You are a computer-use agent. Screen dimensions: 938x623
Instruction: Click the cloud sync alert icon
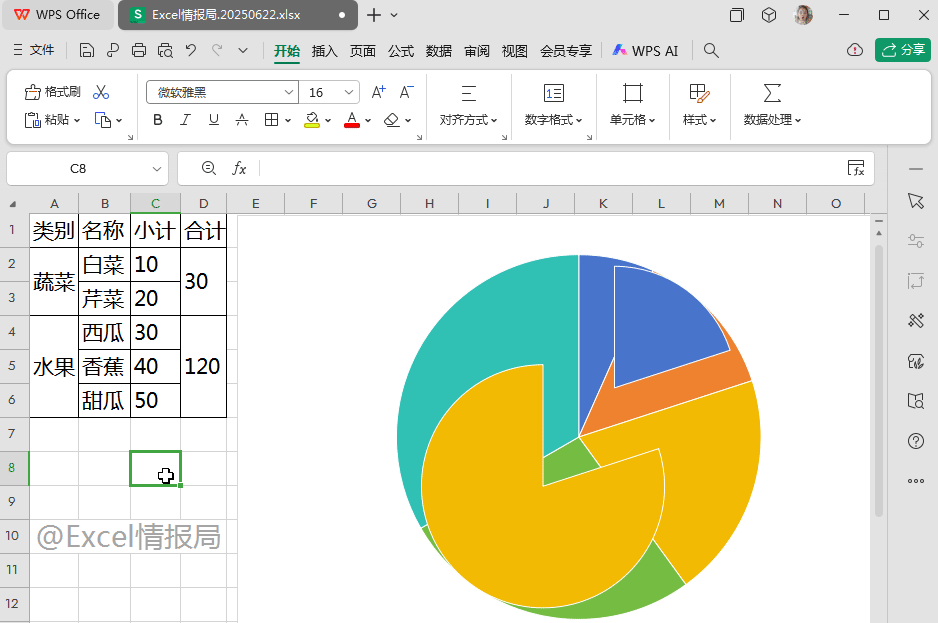click(x=855, y=50)
